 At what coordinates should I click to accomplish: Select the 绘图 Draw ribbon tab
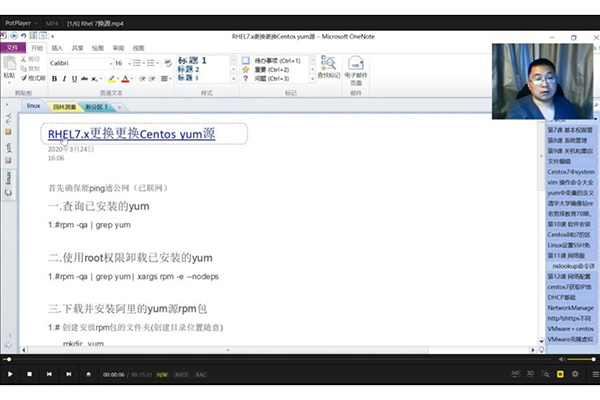tap(98, 48)
